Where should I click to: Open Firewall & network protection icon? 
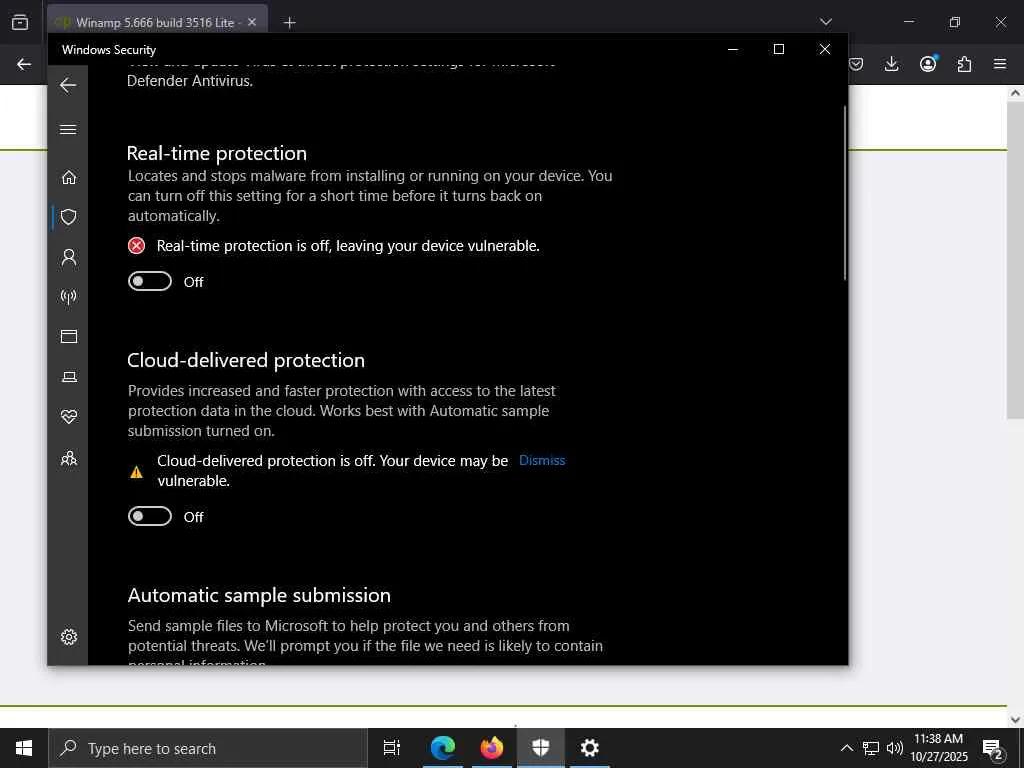pyautogui.click(x=69, y=296)
